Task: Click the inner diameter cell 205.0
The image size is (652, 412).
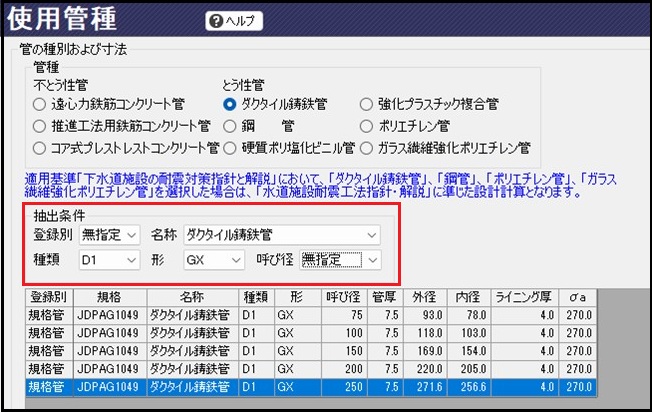Action: 469,369
